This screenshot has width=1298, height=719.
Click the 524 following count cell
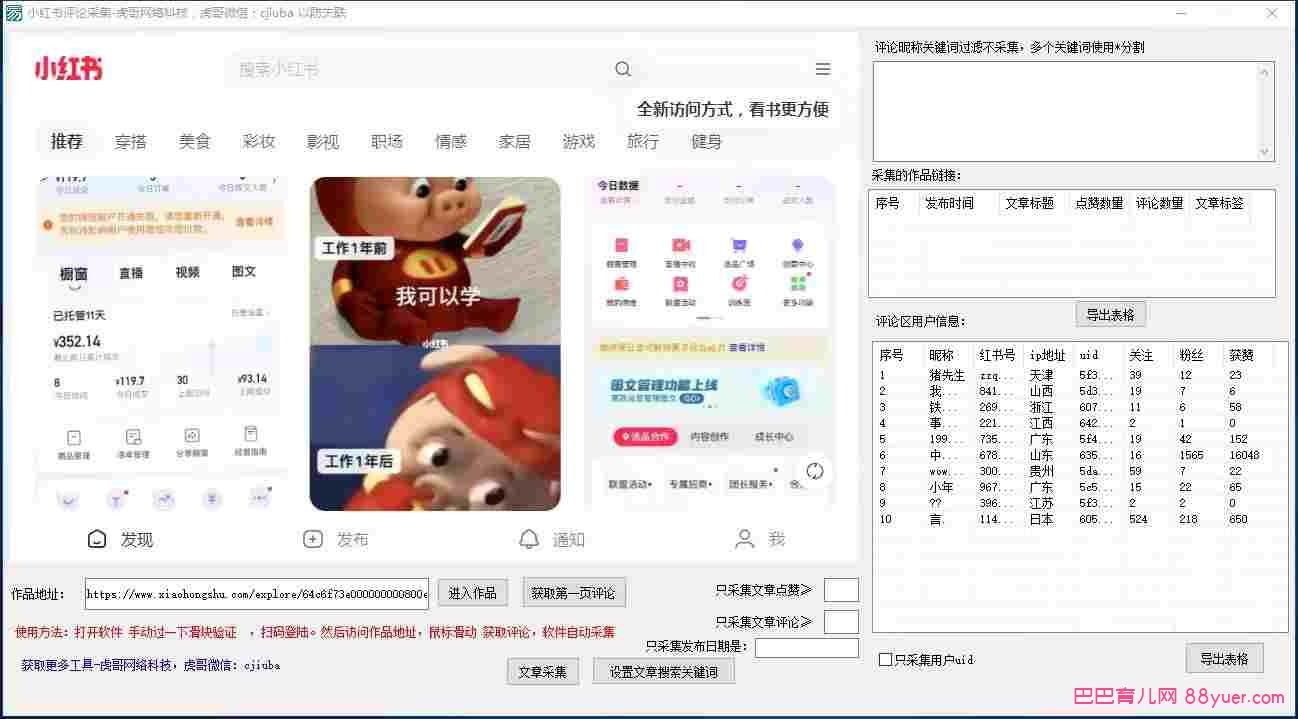click(1138, 520)
